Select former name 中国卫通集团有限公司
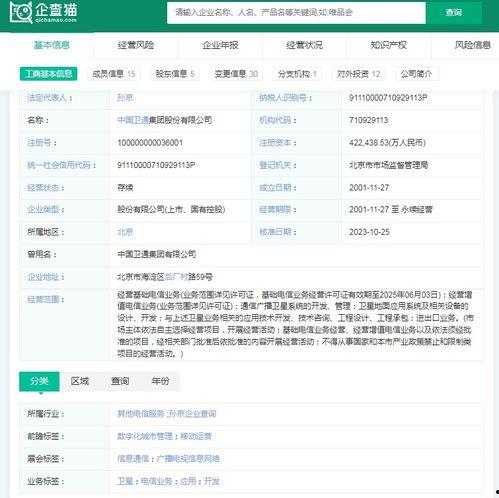 tap(157, 254)
